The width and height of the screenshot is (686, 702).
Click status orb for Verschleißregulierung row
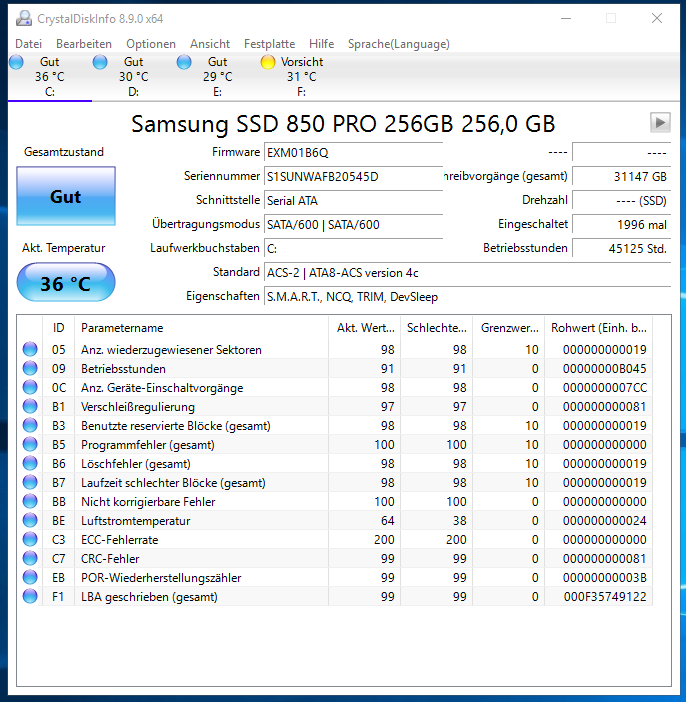30,406
